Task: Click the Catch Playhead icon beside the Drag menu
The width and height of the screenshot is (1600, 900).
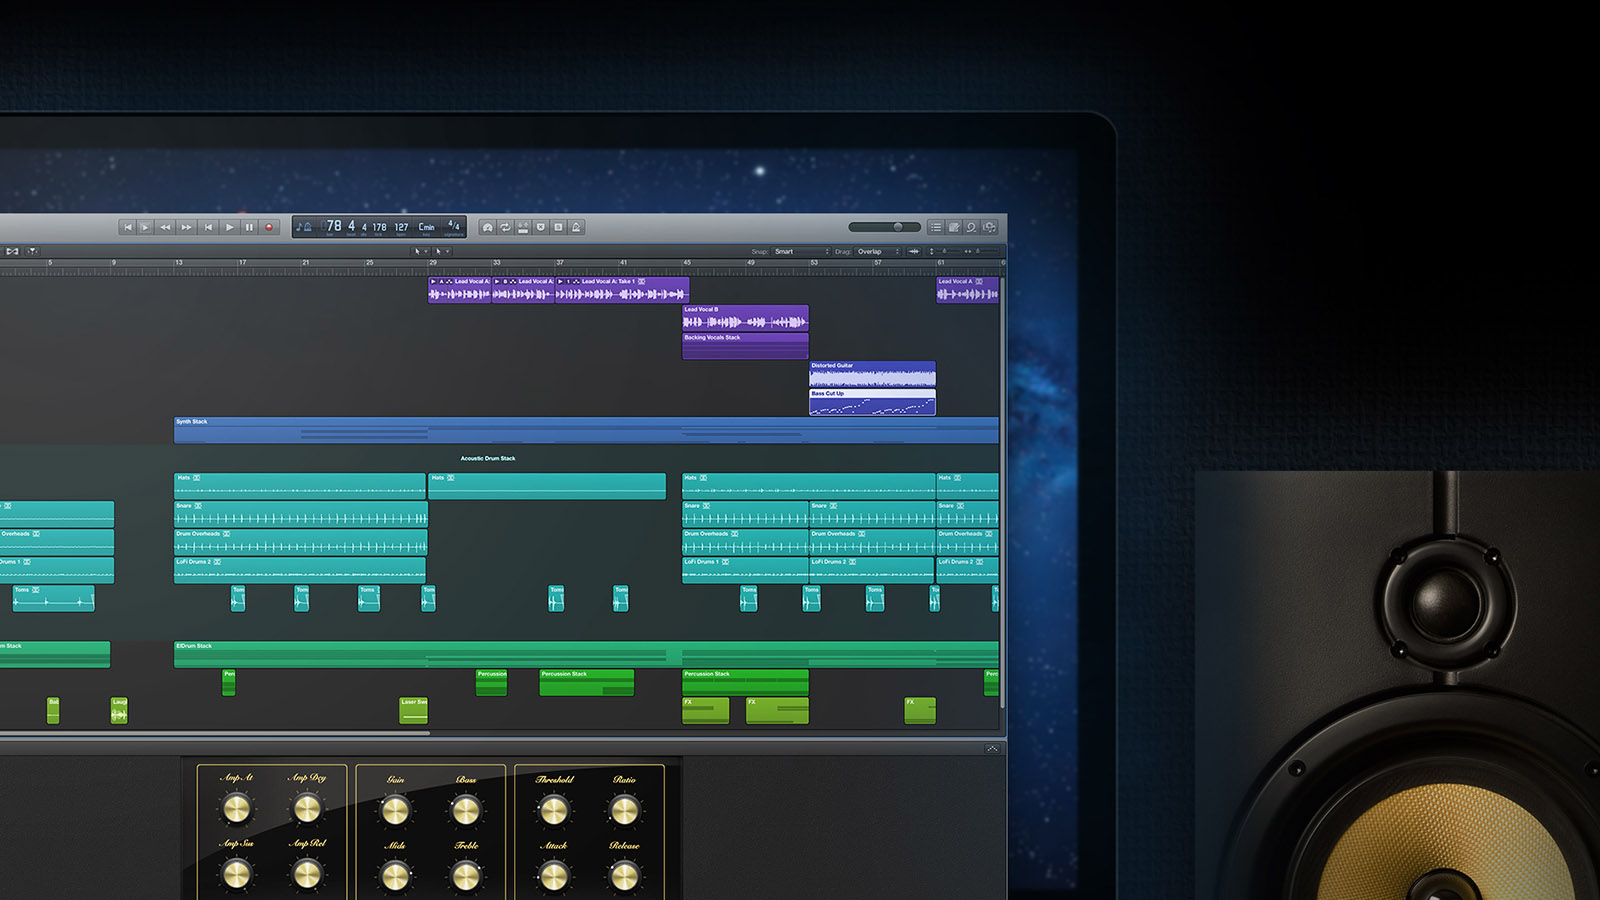Action: pos(912,252)
